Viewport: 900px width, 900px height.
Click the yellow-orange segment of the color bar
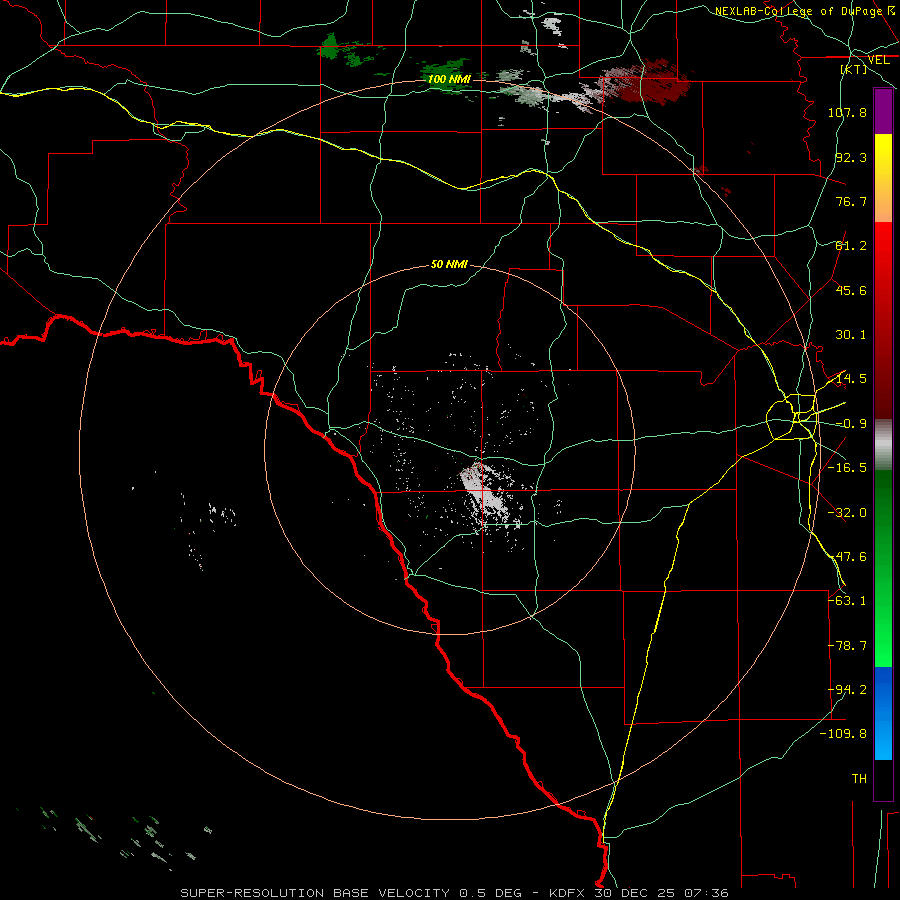pos(883,178)
